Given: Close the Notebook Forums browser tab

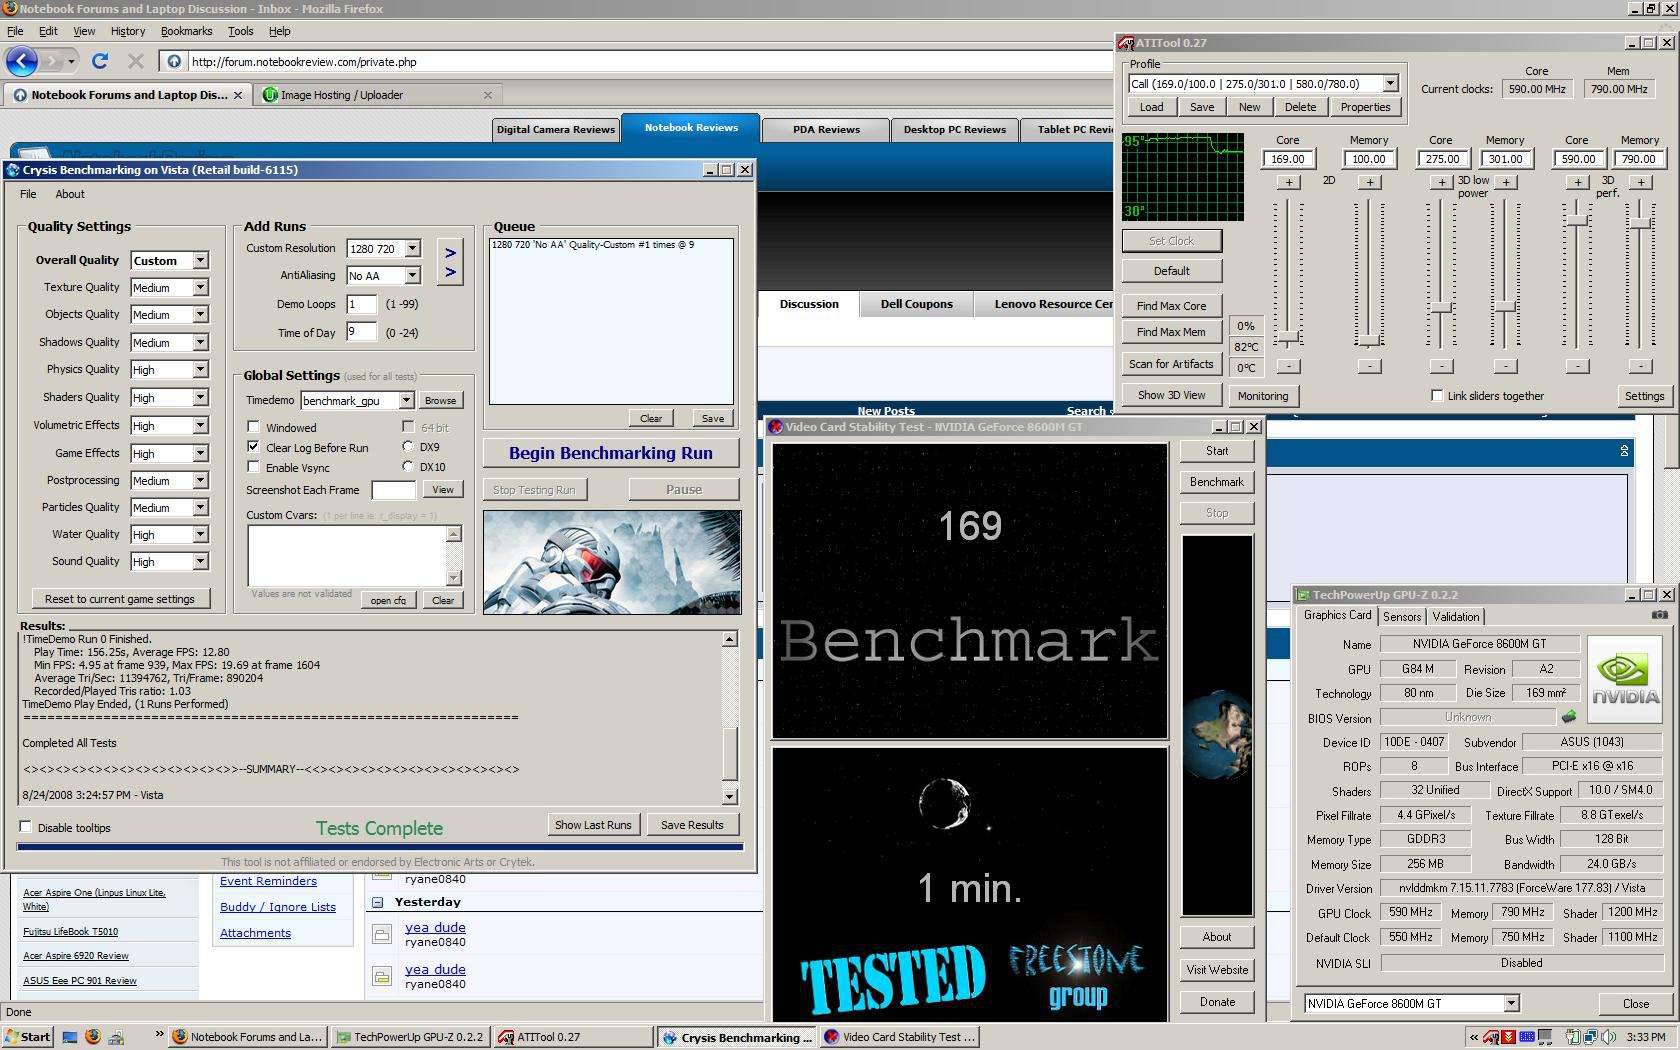Looking at the screenshot, I should pyautogui.click(x=238, y=95).
